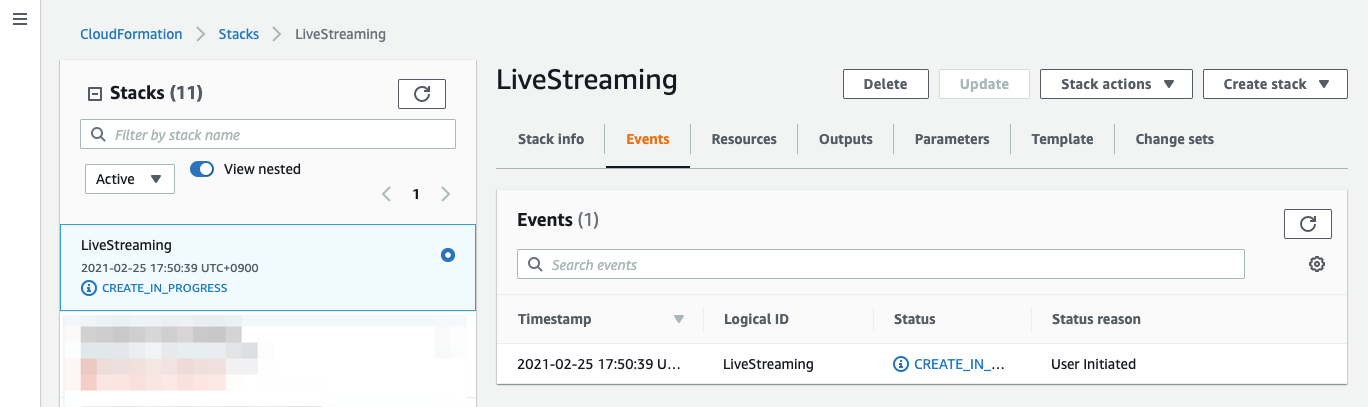This screenshot has height=407, width=1368.
Task: Click the event timestamp 2021-02-25 17:50:39
Action: click(x=599, y=364)
